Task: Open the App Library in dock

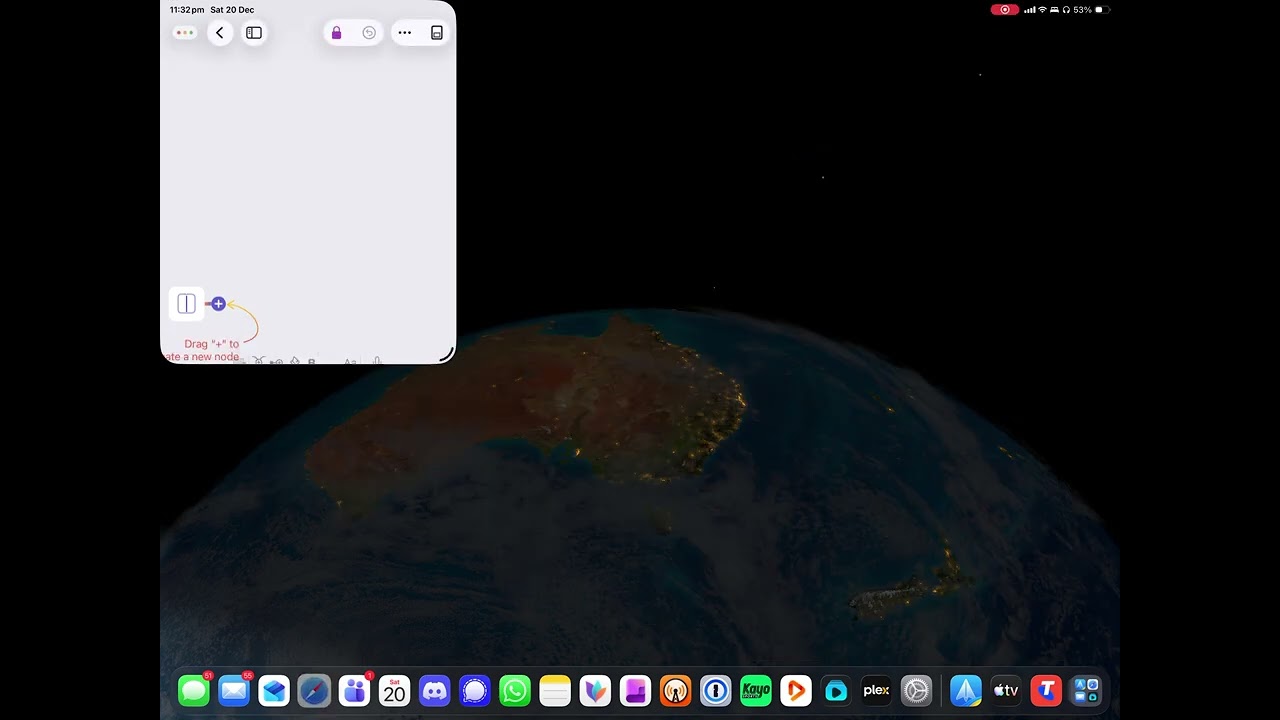Action: 1086,691
